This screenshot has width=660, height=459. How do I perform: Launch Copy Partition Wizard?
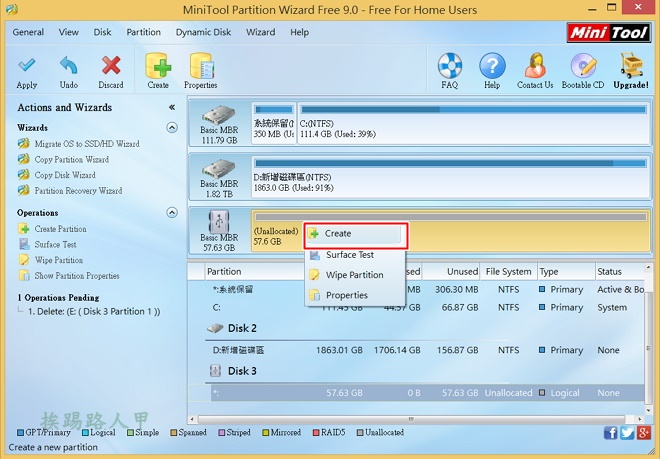pos(72,159)
